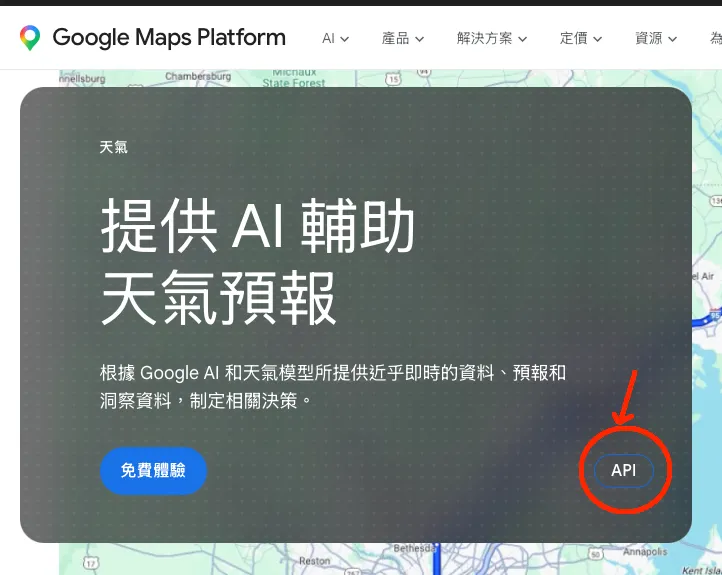Expand the 解決方案 menu

click(492, 39)
